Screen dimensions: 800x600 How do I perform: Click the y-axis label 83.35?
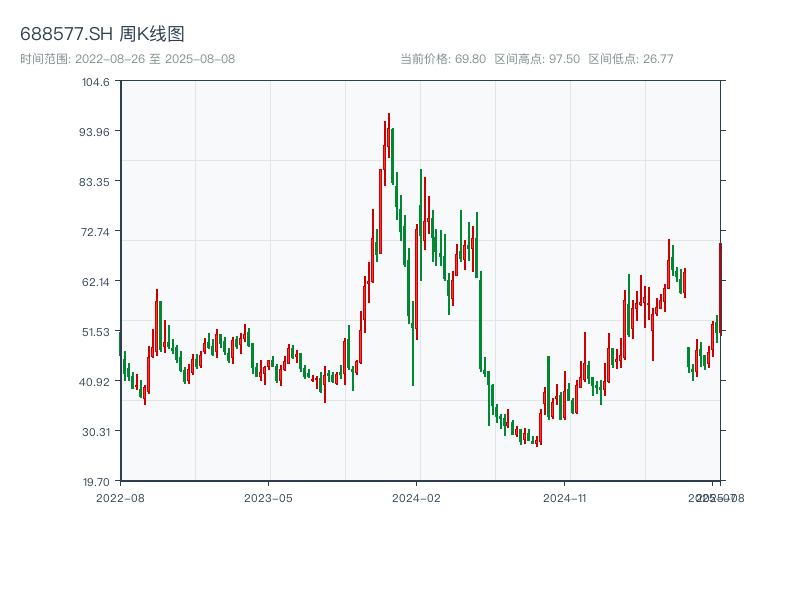(94, 182)
